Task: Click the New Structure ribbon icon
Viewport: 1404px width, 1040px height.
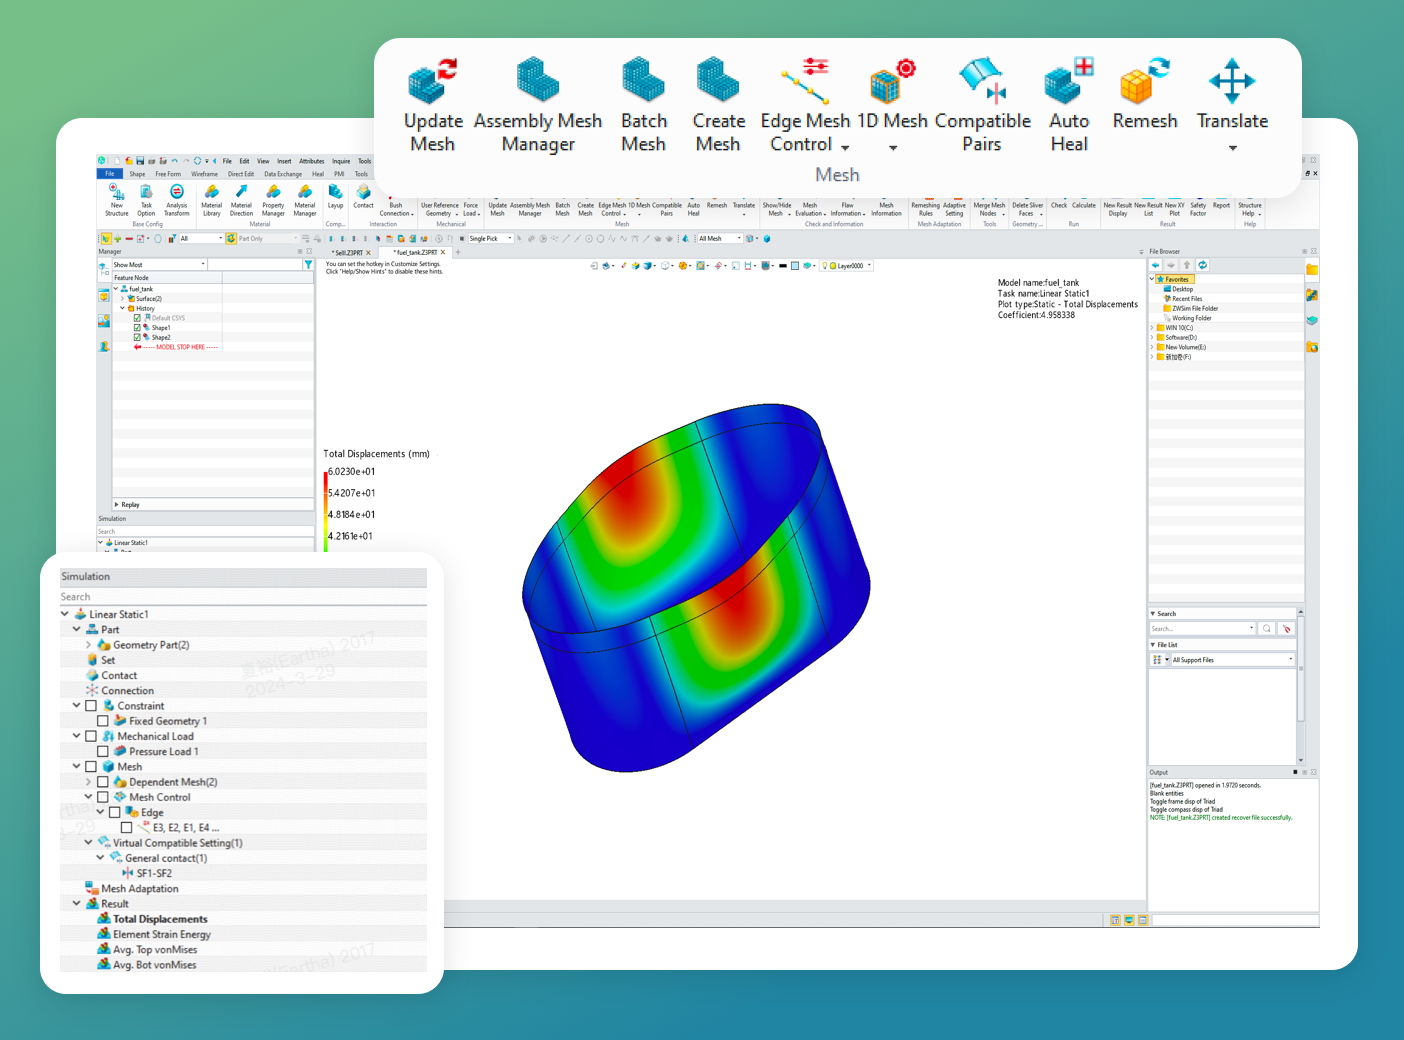Action: [x=116, y=197]
